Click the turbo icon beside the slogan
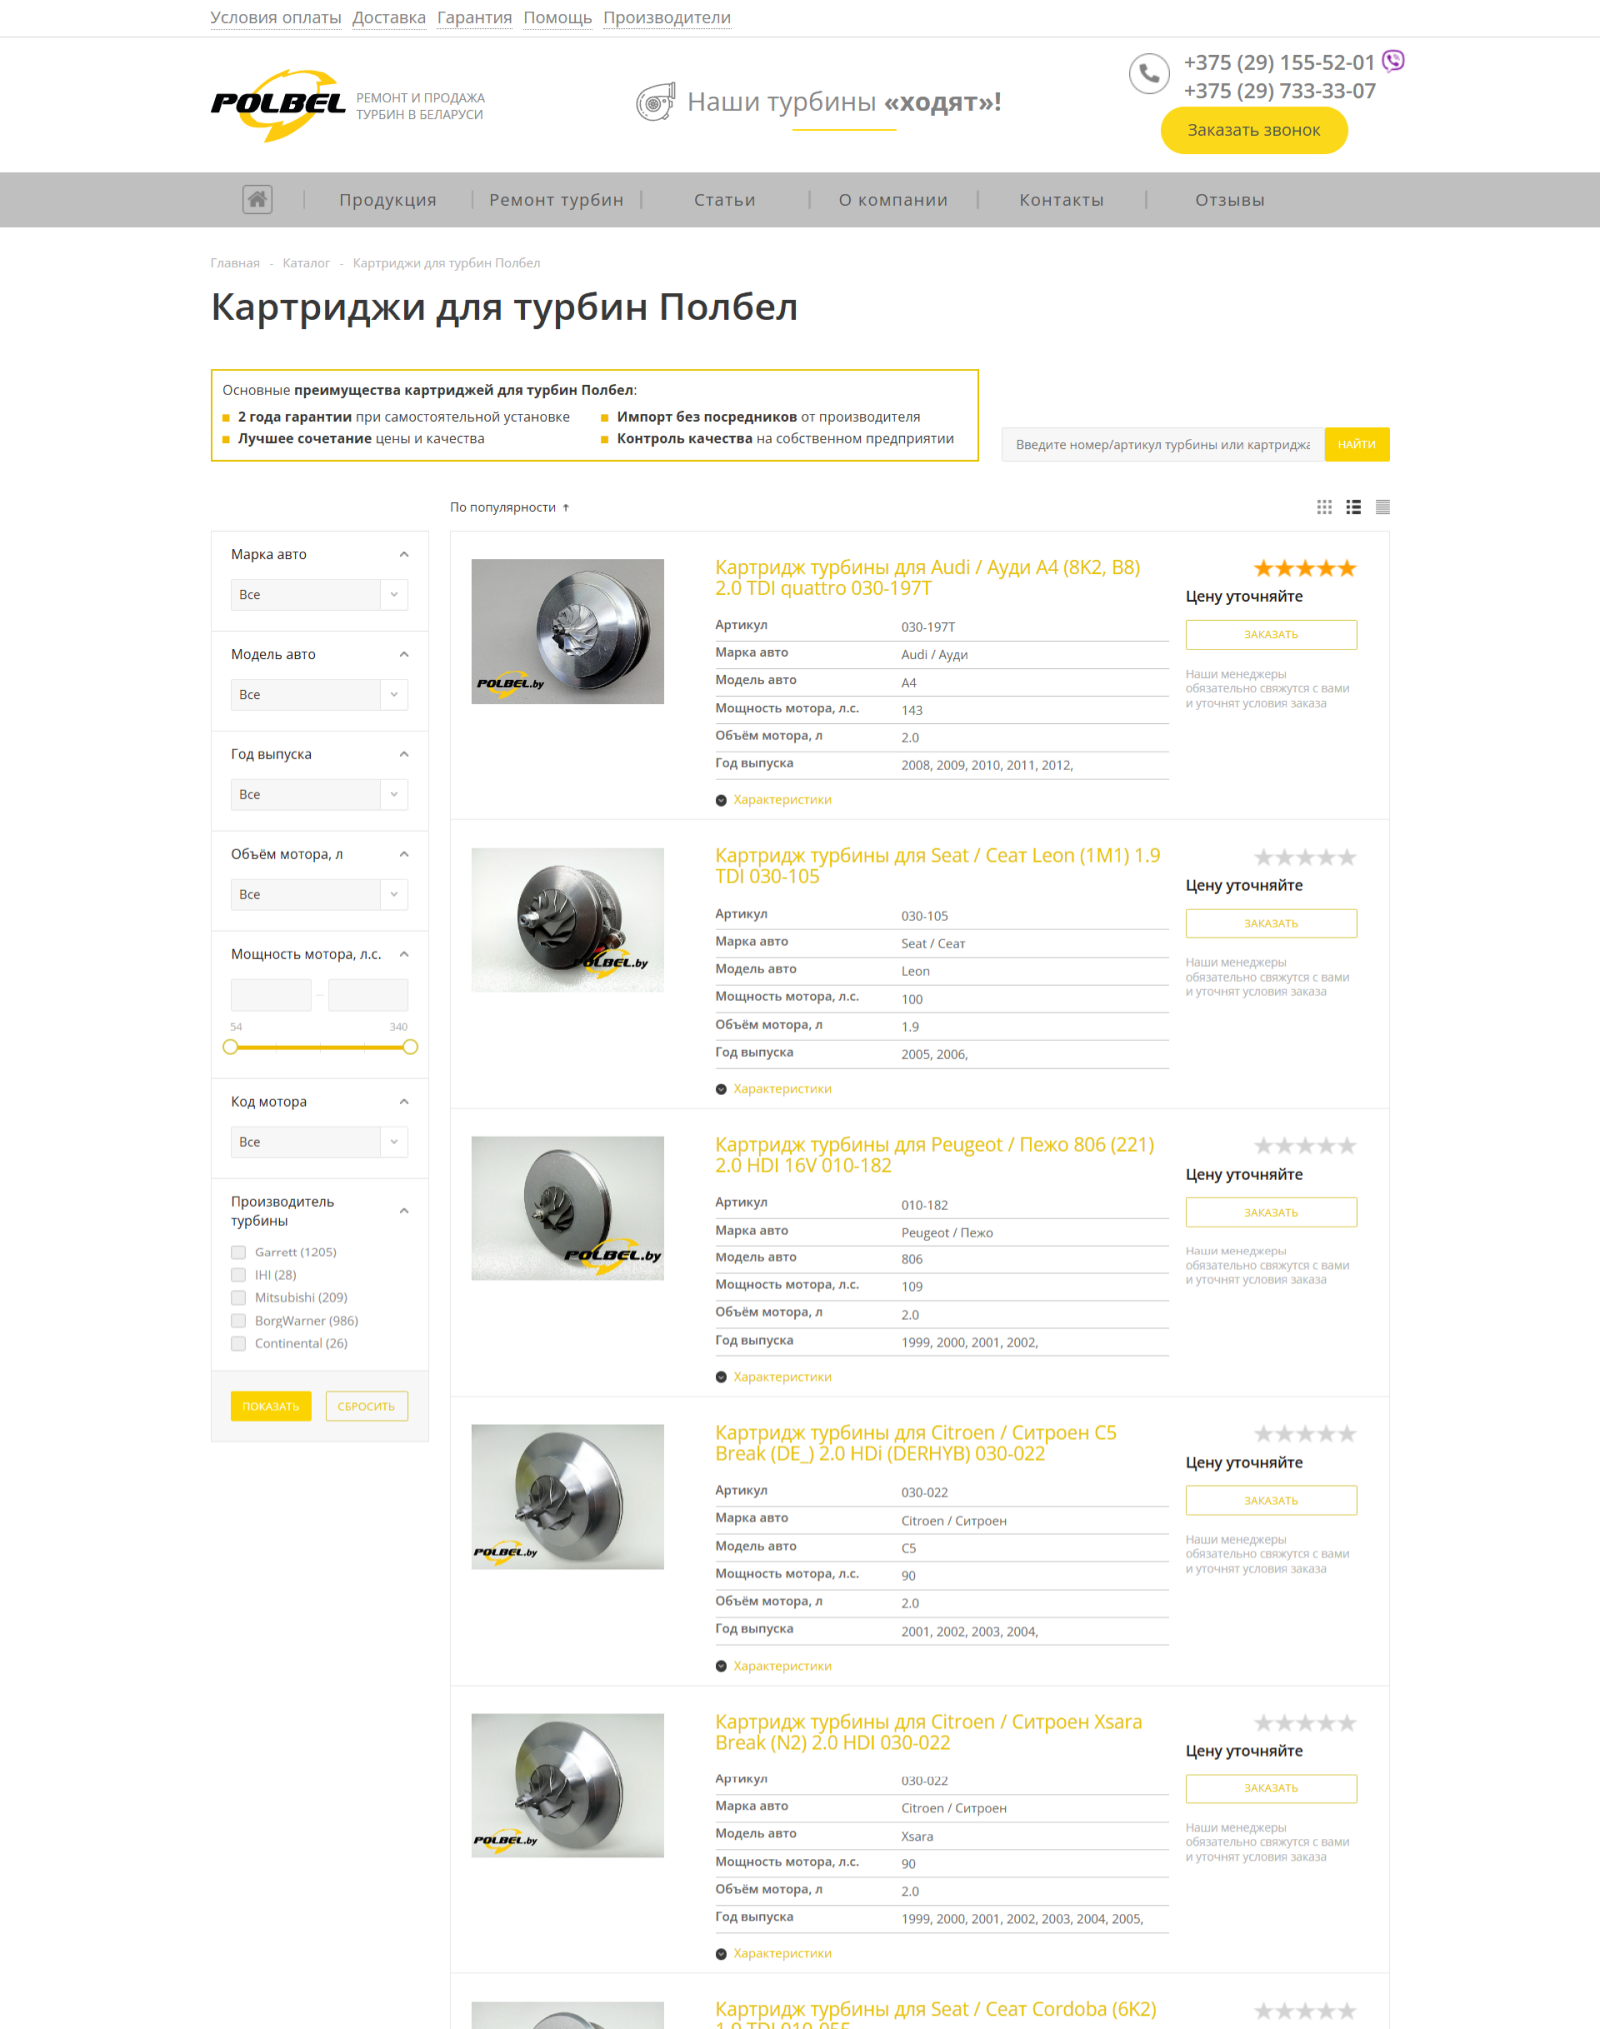1600x2029 pixels. [656, 102]
